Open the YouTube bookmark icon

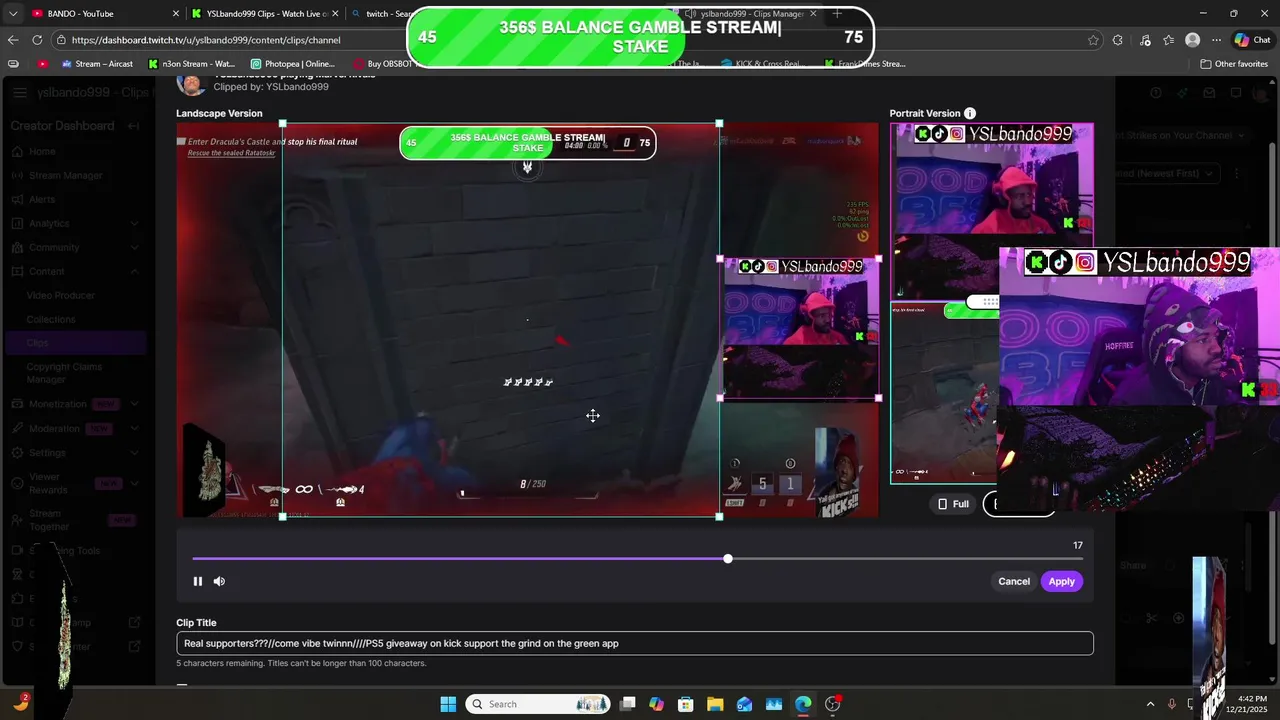tap(43, 64)
